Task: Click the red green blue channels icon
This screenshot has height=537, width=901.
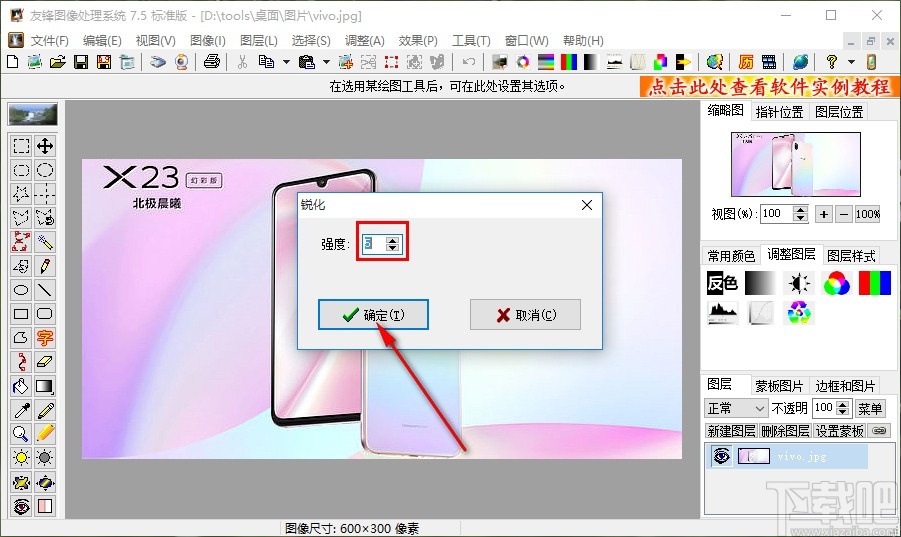Action: [x=875, y=283]
